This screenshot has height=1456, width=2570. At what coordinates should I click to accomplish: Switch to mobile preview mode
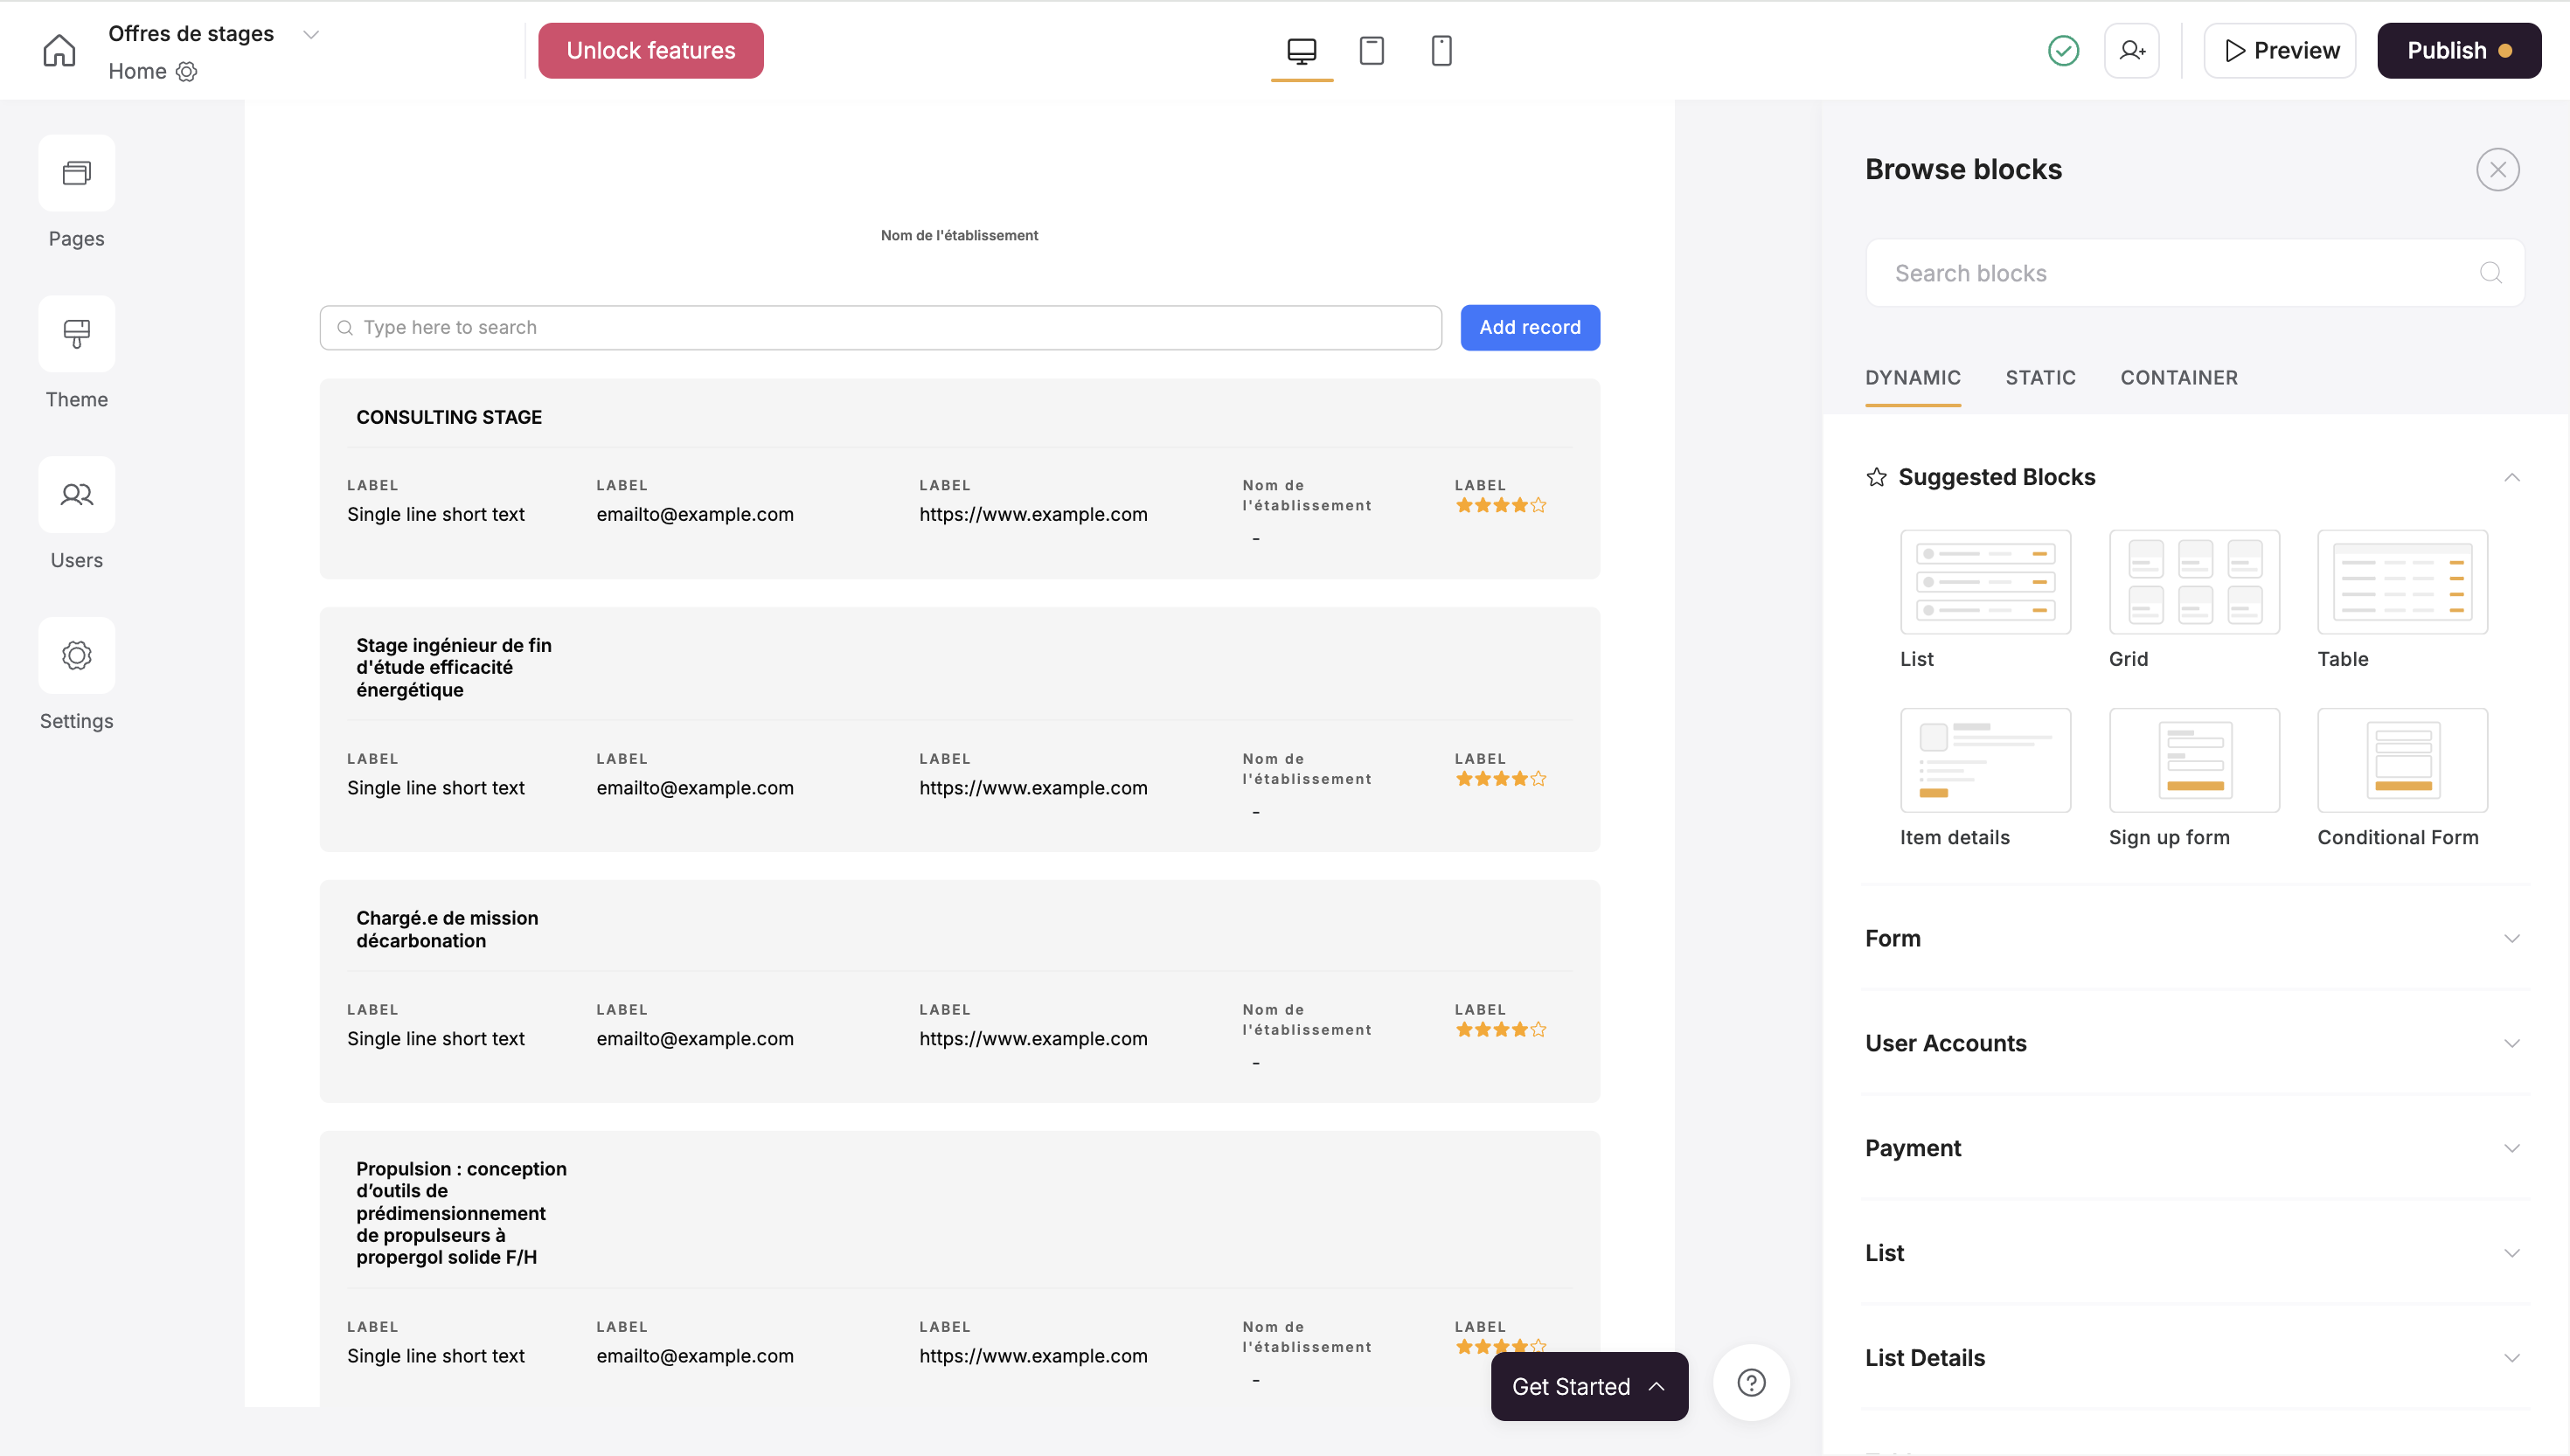1441,50
